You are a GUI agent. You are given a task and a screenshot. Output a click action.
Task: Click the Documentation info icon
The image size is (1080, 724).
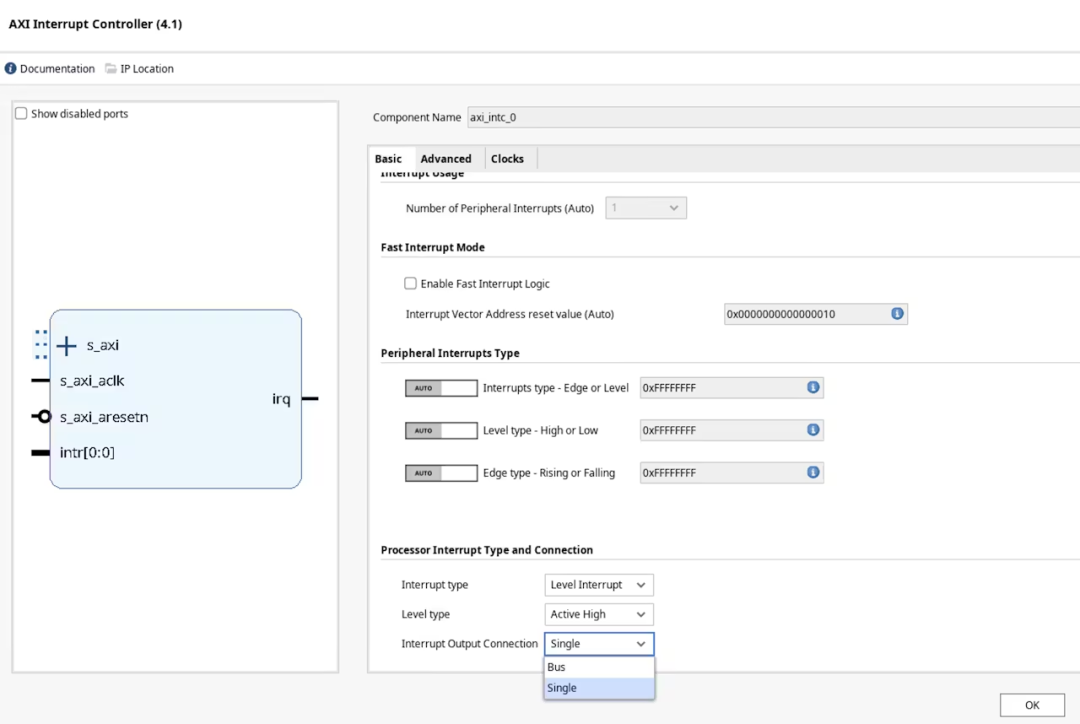coord(11,69)
